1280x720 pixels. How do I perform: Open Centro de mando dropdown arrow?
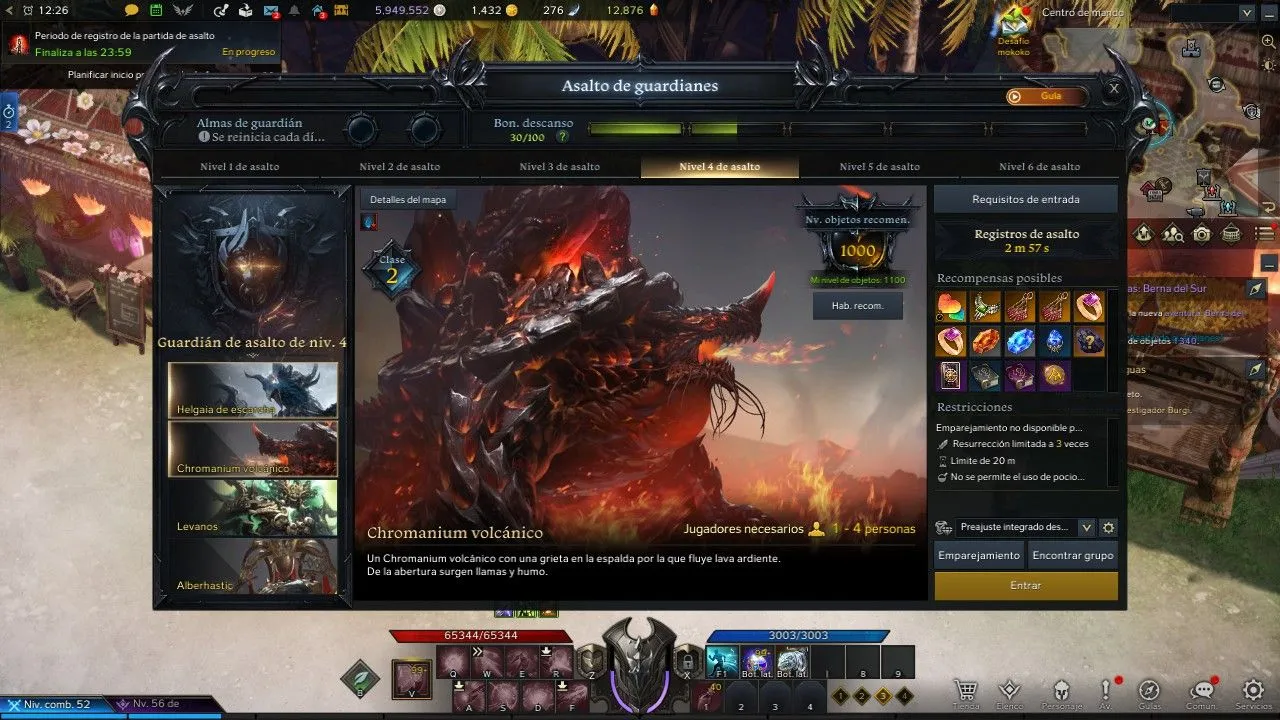[x=1246, y=13]
